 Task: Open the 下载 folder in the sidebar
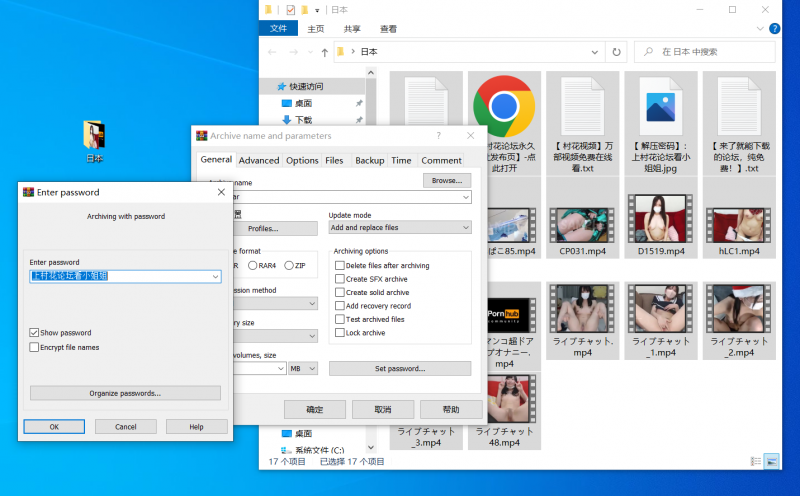[x=303, y=120]
